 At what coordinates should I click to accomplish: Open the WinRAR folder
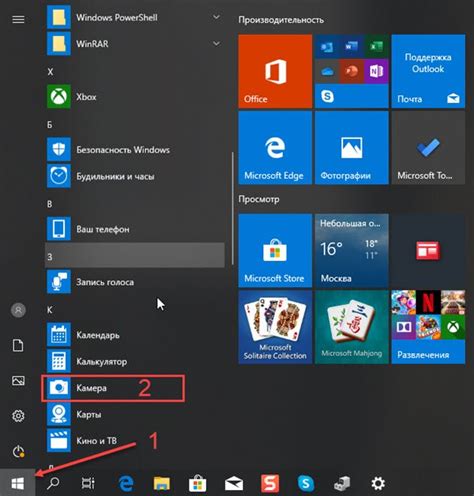[135, 44]
